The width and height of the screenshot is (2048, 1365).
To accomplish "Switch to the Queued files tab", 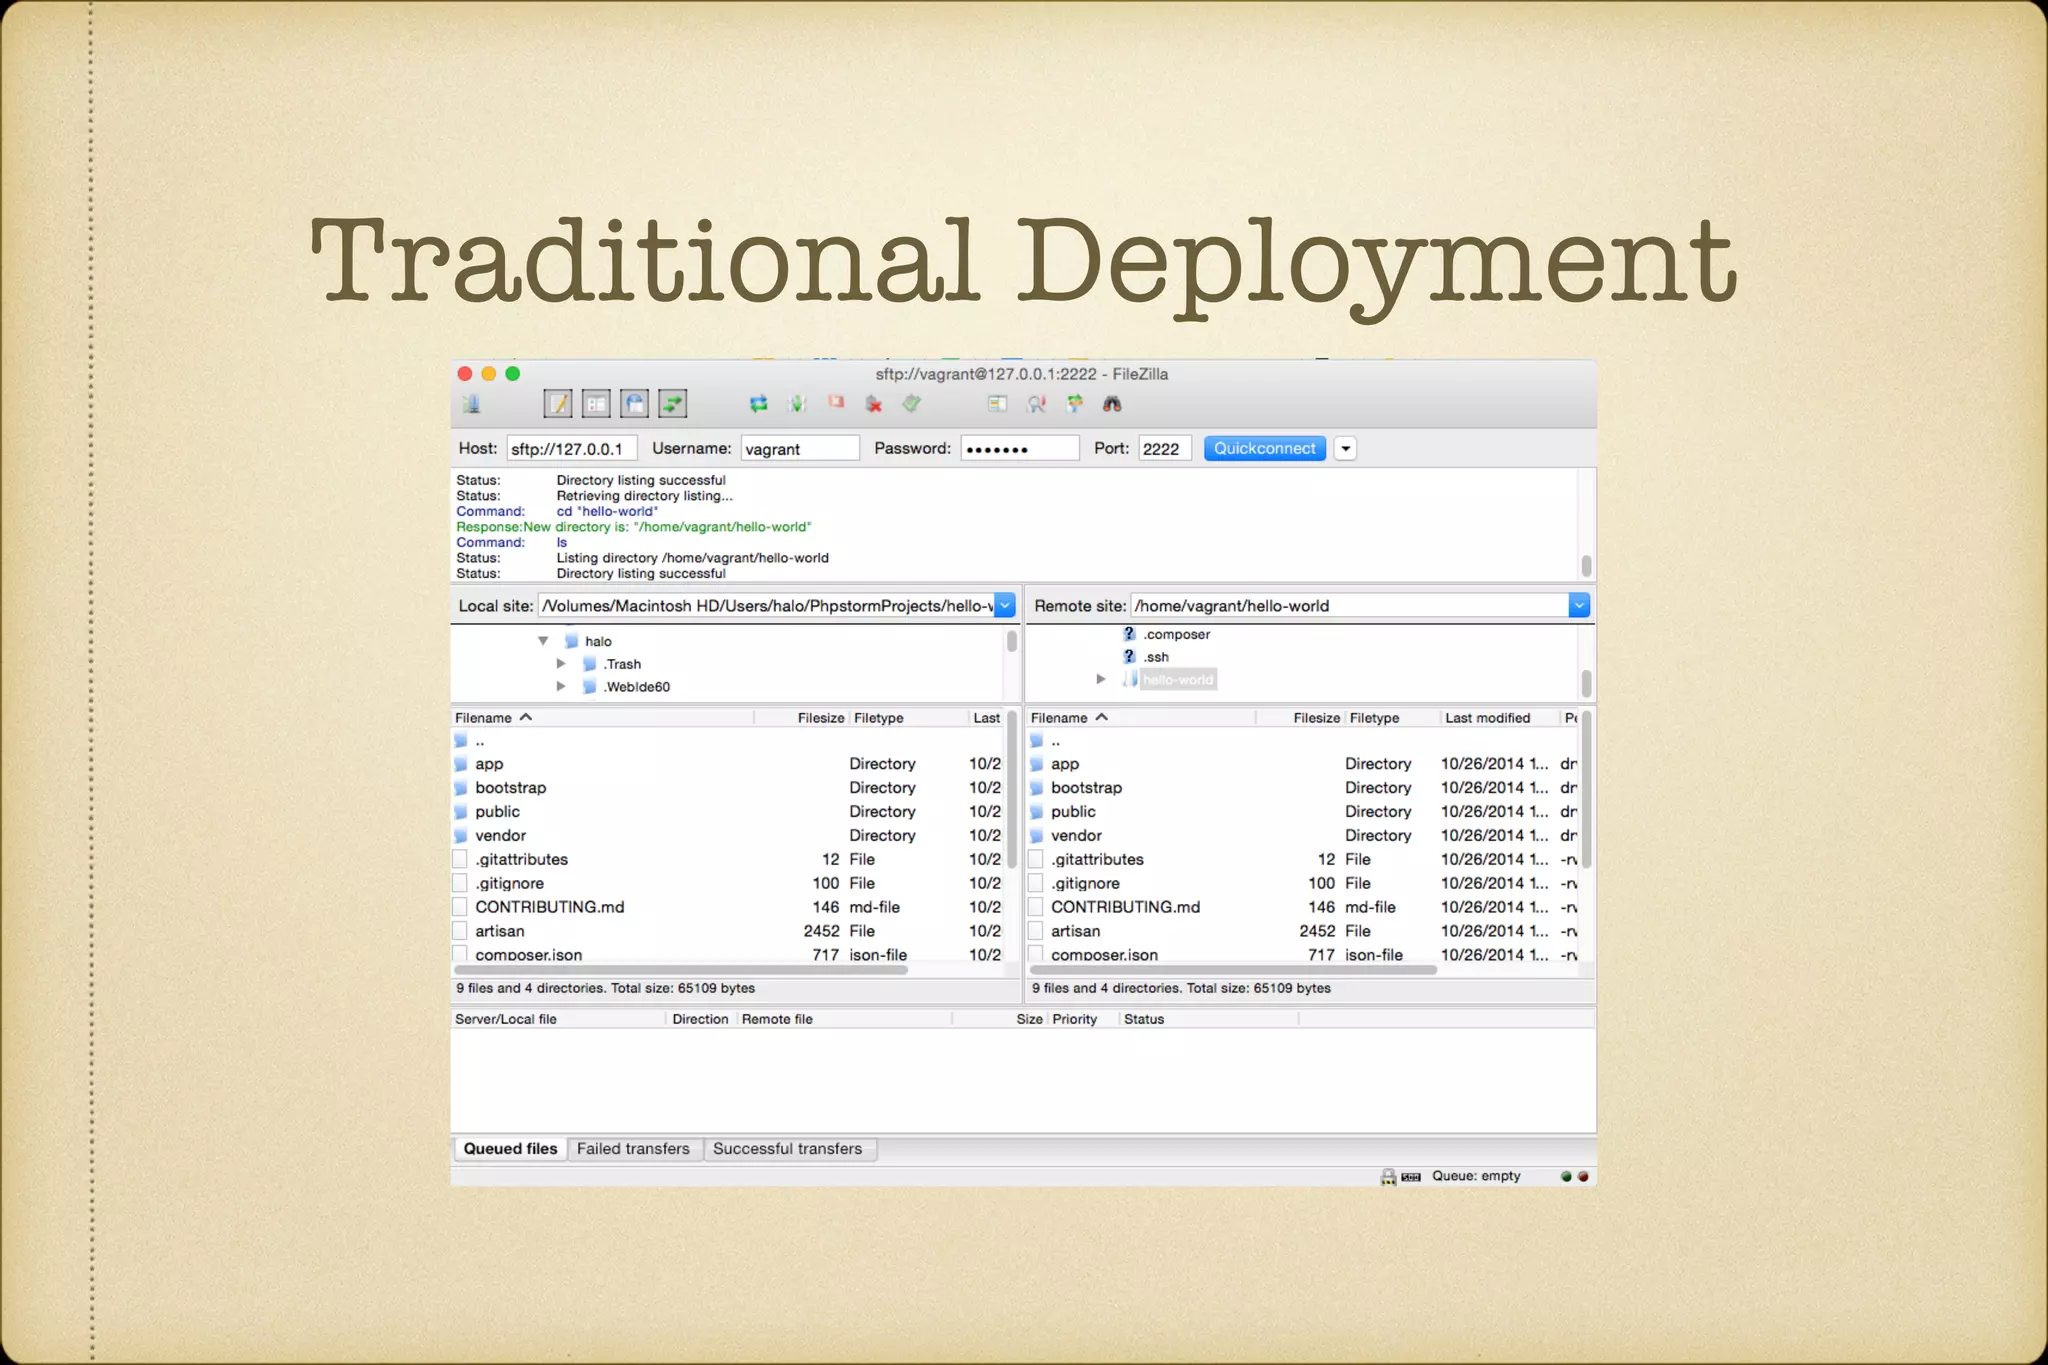I will tap(510, 1149).
